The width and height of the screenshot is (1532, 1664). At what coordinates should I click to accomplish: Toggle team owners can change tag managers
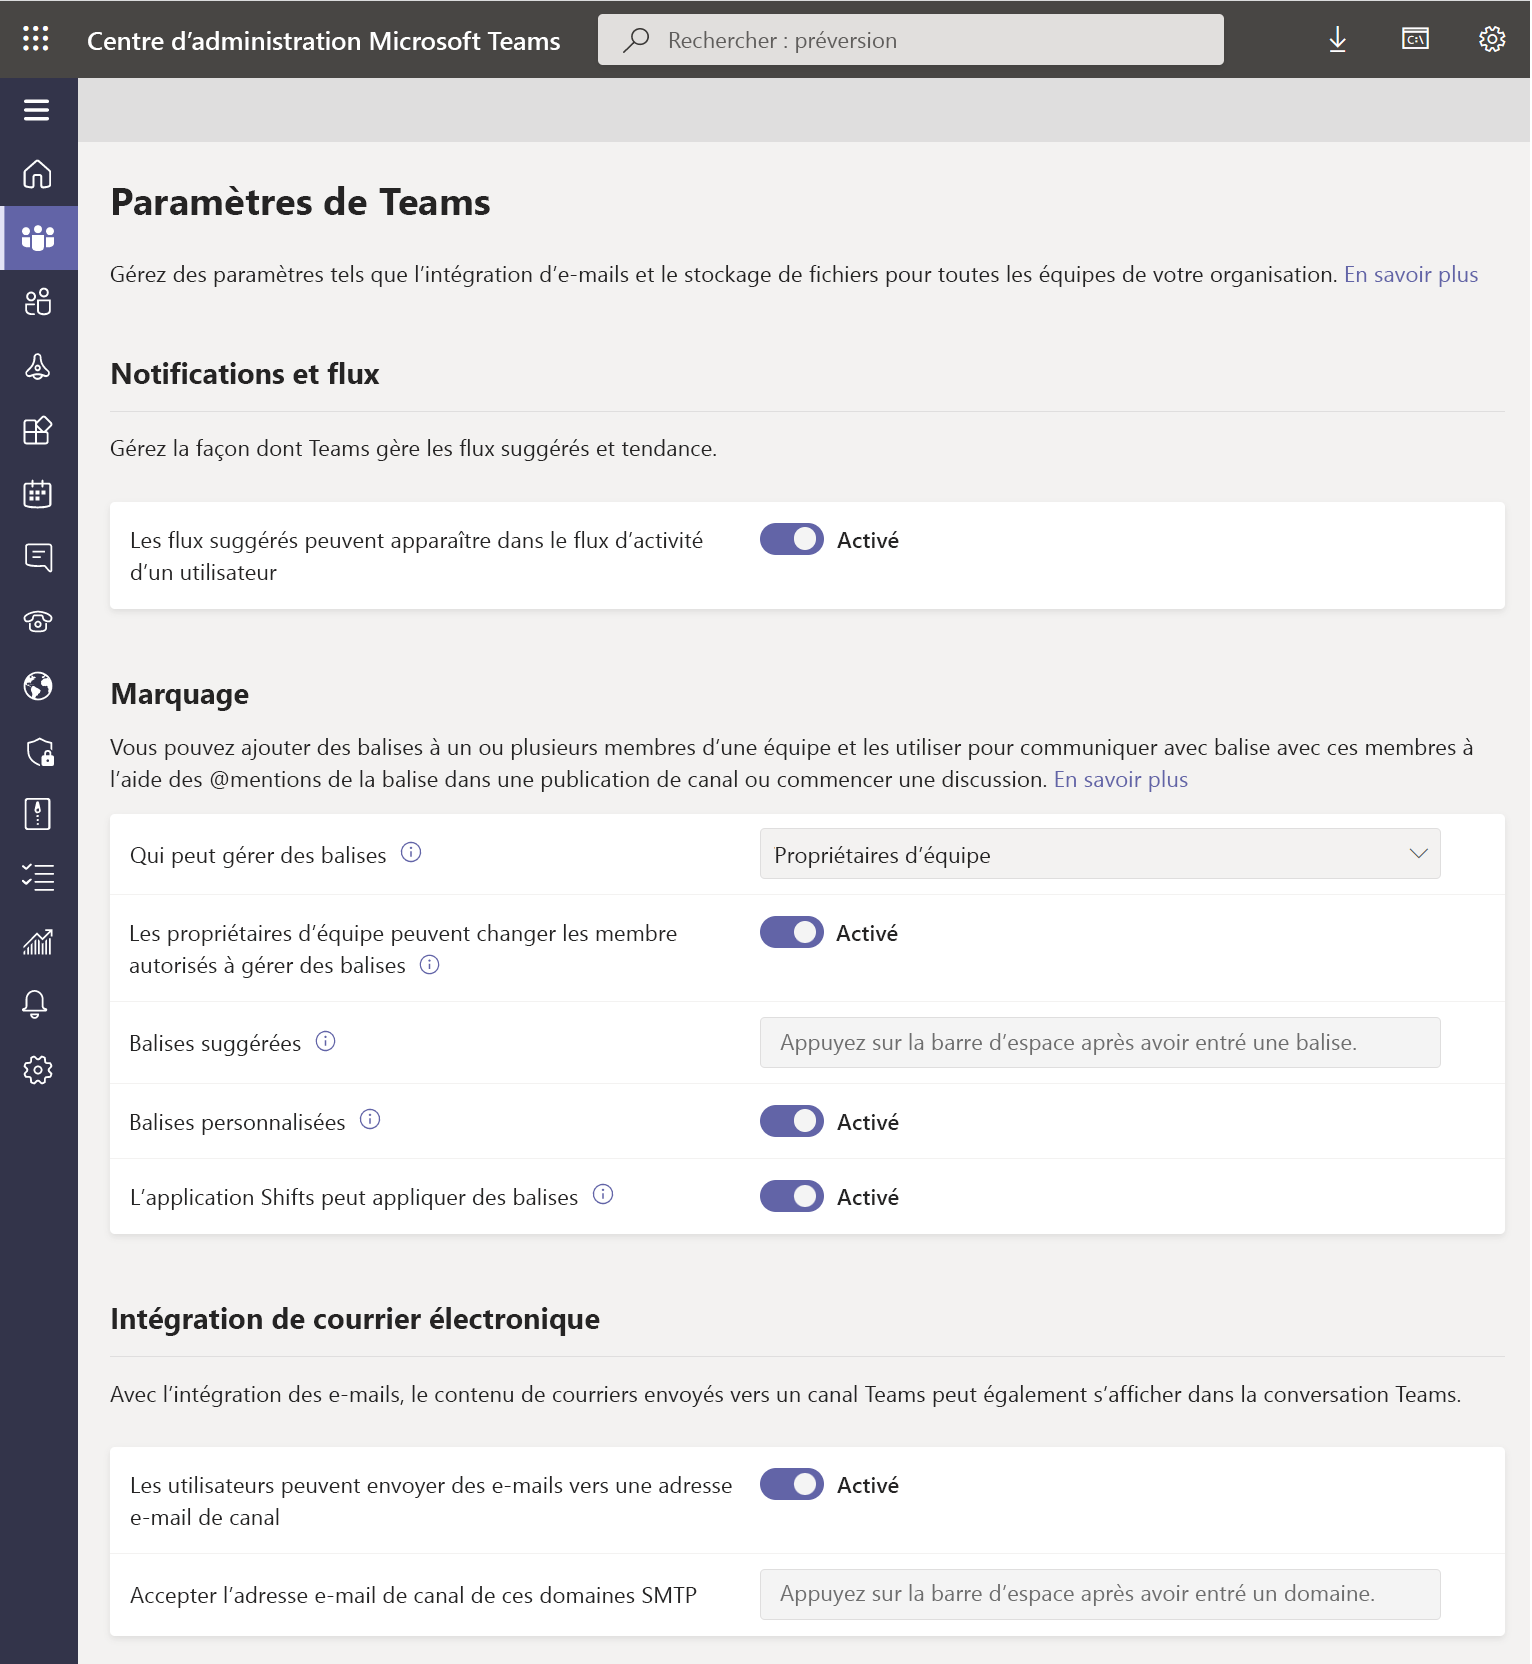point(792,932)
